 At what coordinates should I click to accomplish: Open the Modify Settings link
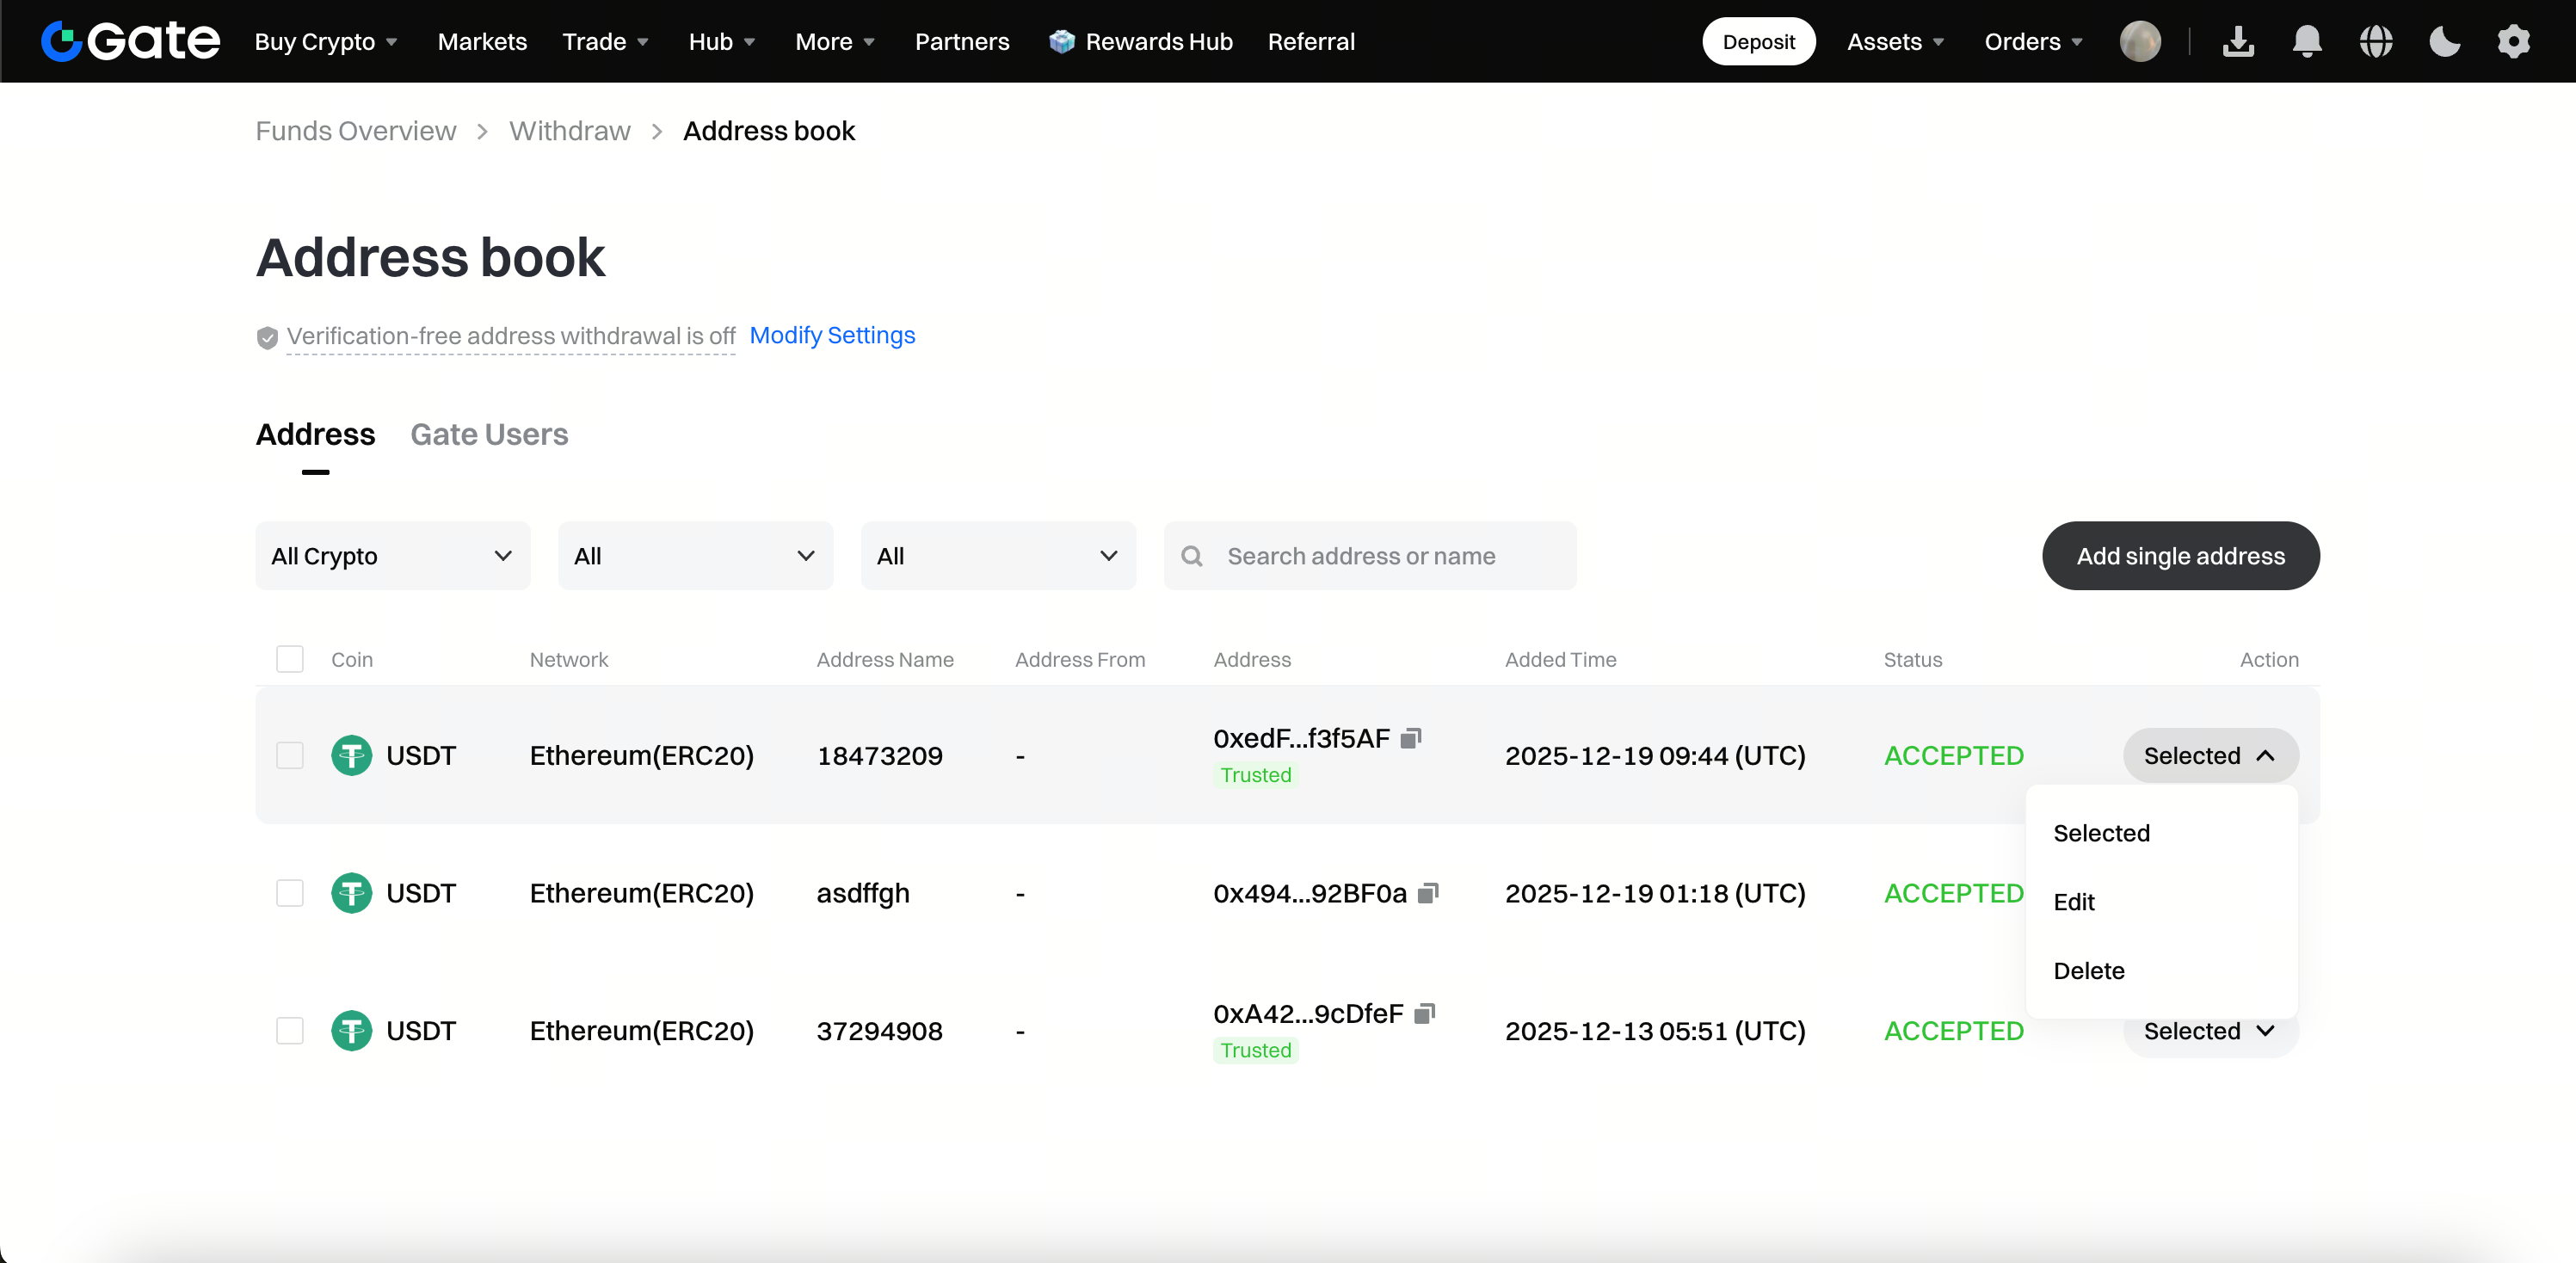(x=832, y=335)
